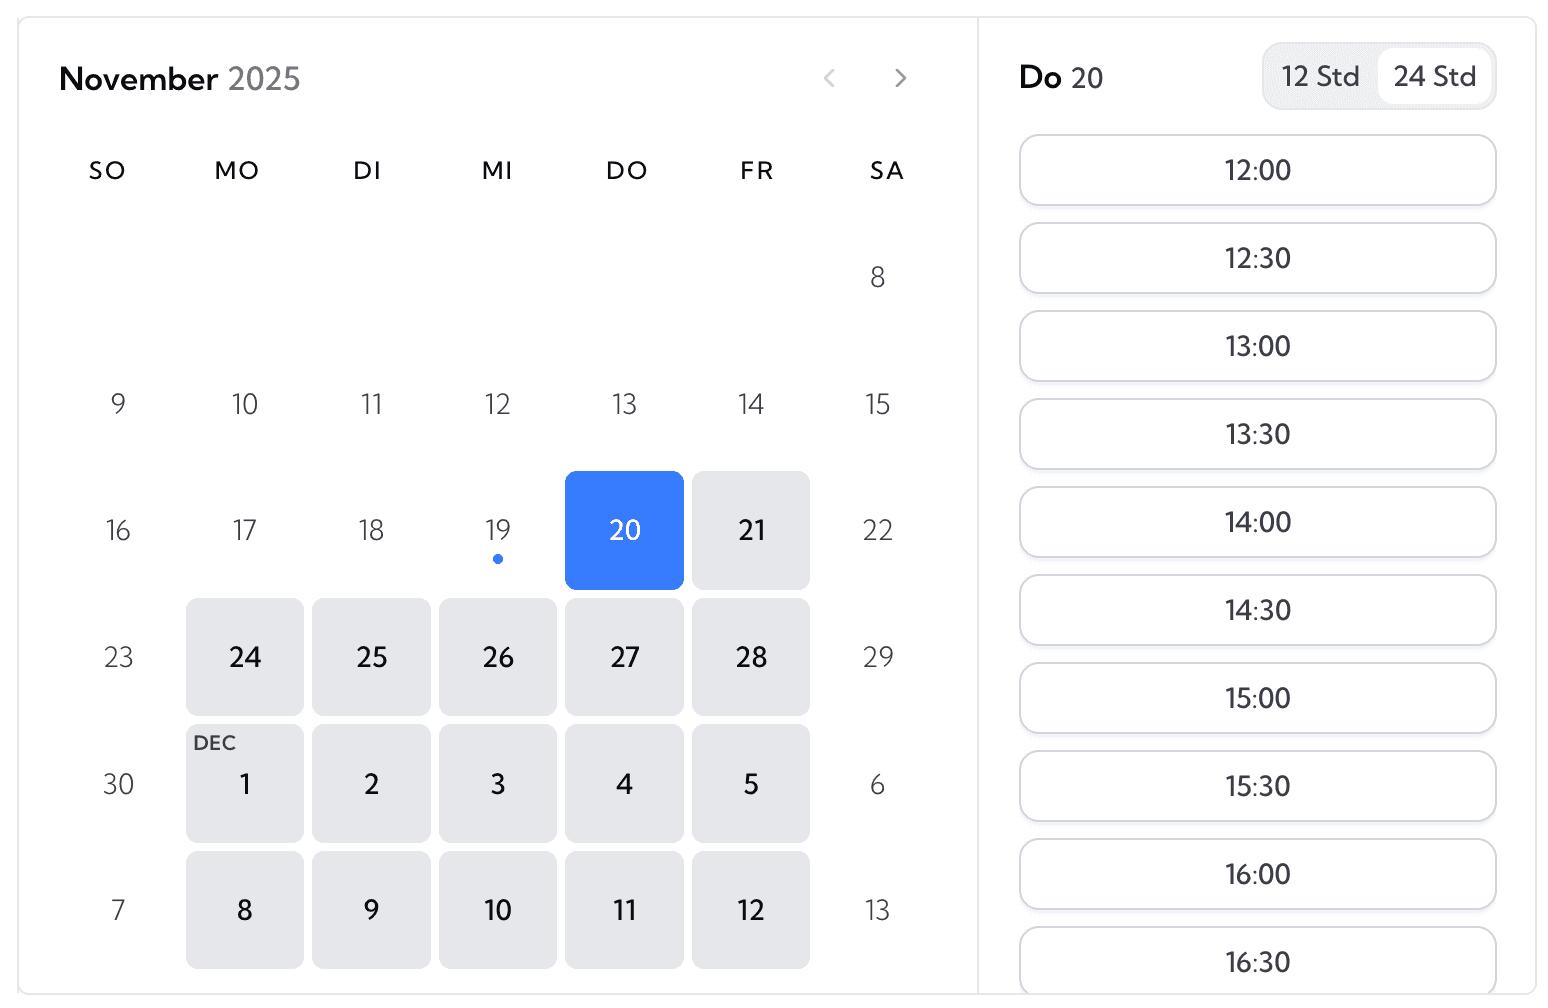This screenshot has width=1548, height=1008.
Task: Select Wednesday November 26
Action: click(498, 657)
